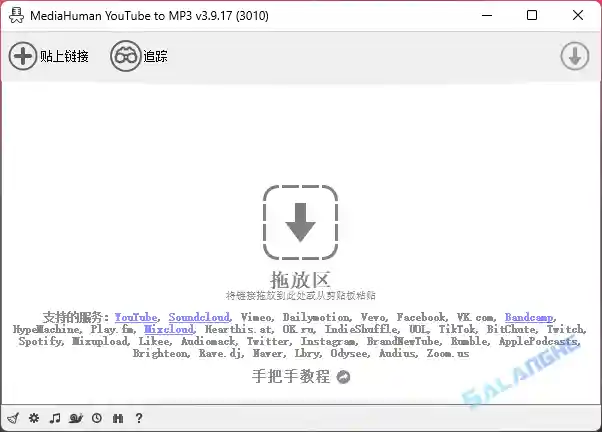This screenshot has width=602, height=432.
Task: Click the text 'Dailymotion'
Action: pos(316,317)
